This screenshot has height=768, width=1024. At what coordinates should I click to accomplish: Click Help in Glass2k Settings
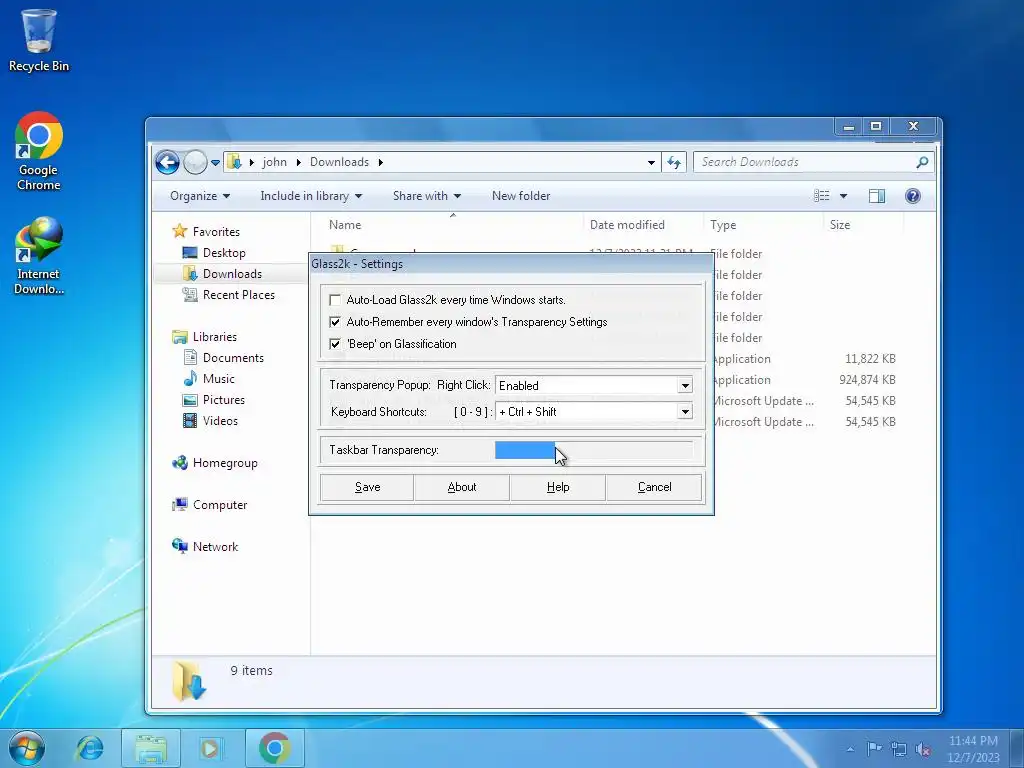pos(558,487)
